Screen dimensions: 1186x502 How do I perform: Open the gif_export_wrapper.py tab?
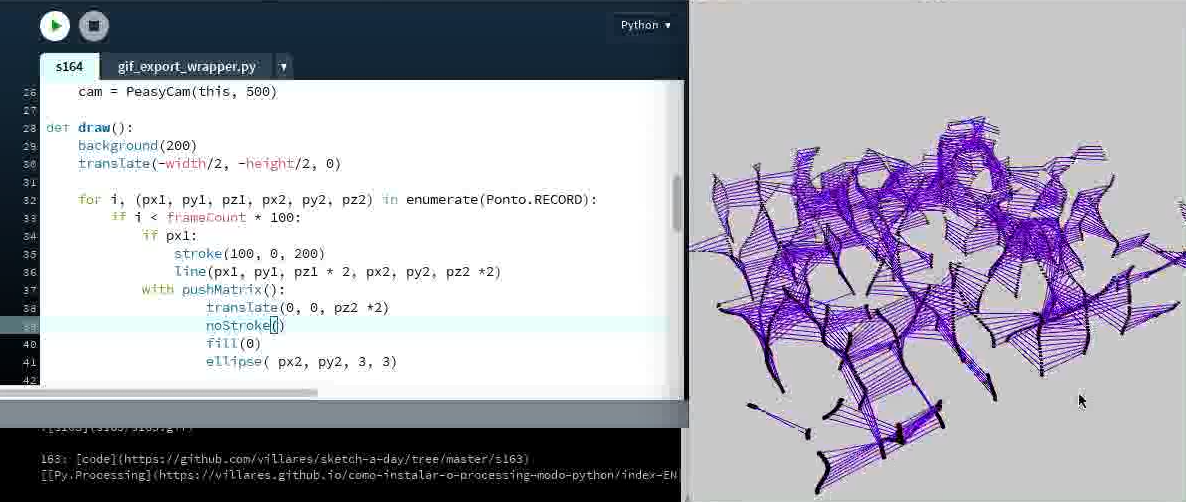(x=186, y=67)
